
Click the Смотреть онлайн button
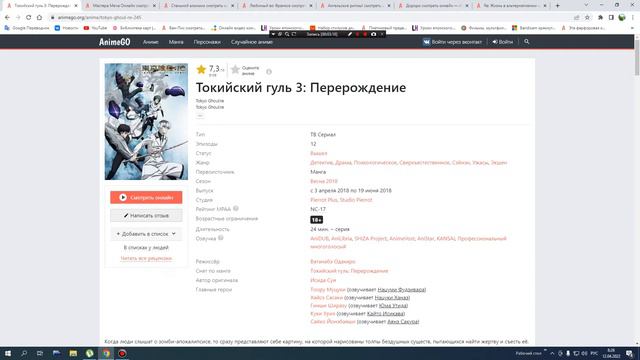(x=146, y=198)
